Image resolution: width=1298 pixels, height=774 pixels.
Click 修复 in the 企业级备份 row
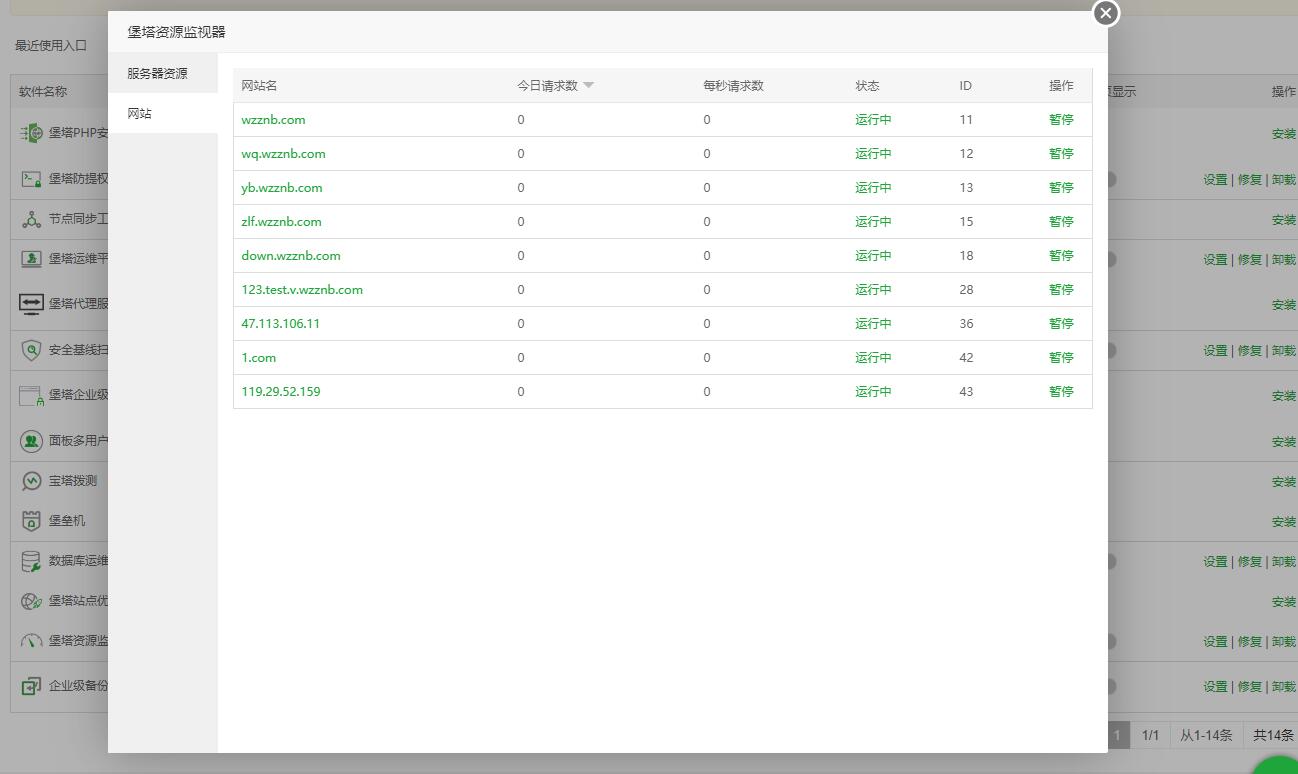pyautogui.click(x=1250, y=686)
